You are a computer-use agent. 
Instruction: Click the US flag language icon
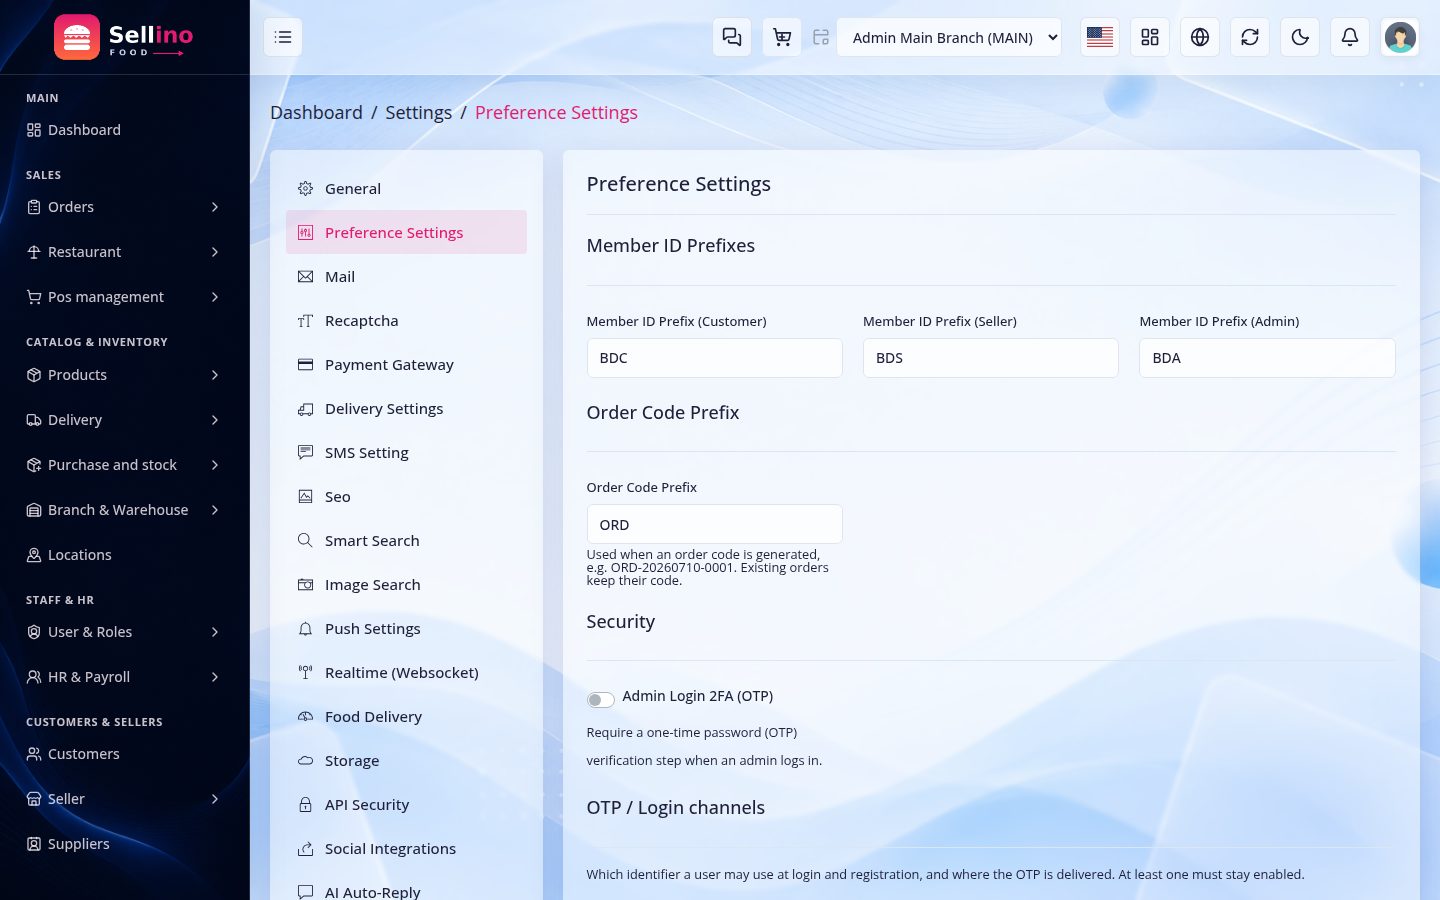[x=1100, y=37]
